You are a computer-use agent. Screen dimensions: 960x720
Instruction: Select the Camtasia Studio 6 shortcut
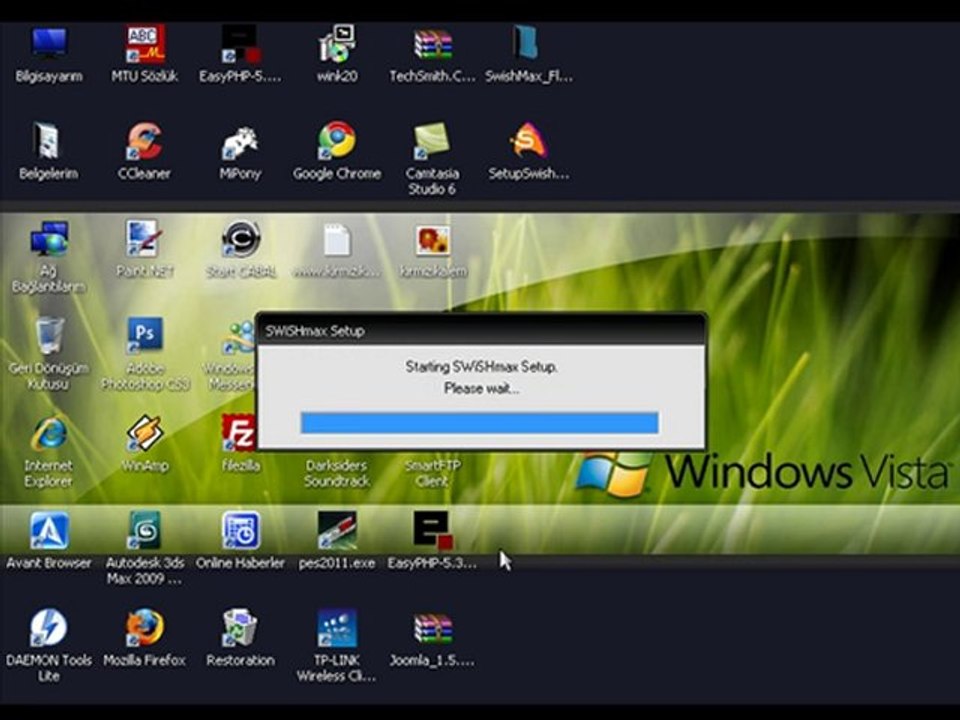432,141
